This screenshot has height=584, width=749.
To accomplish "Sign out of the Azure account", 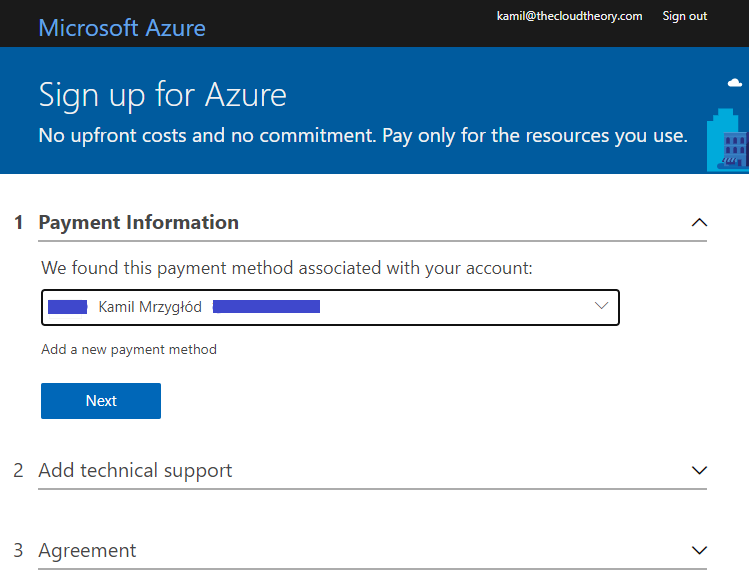I will click(684, 16).
